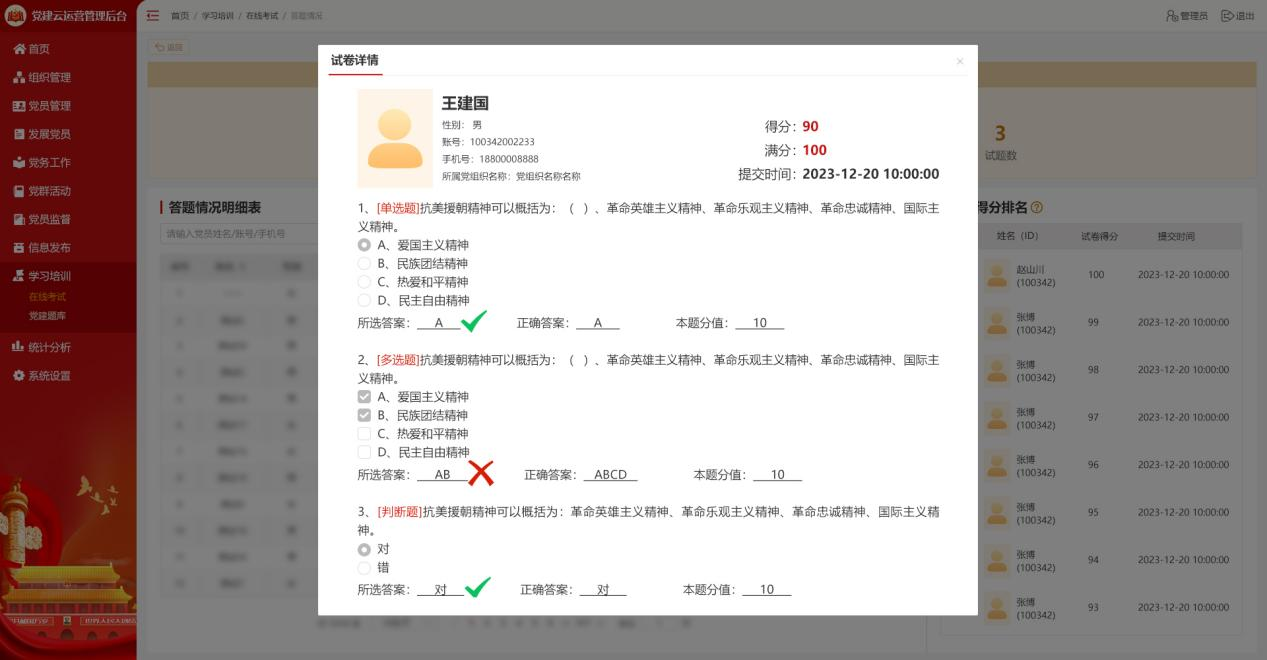Check option D 民主自由精神 in the 多选题
1267x660 pixels.
pos(364,452)
